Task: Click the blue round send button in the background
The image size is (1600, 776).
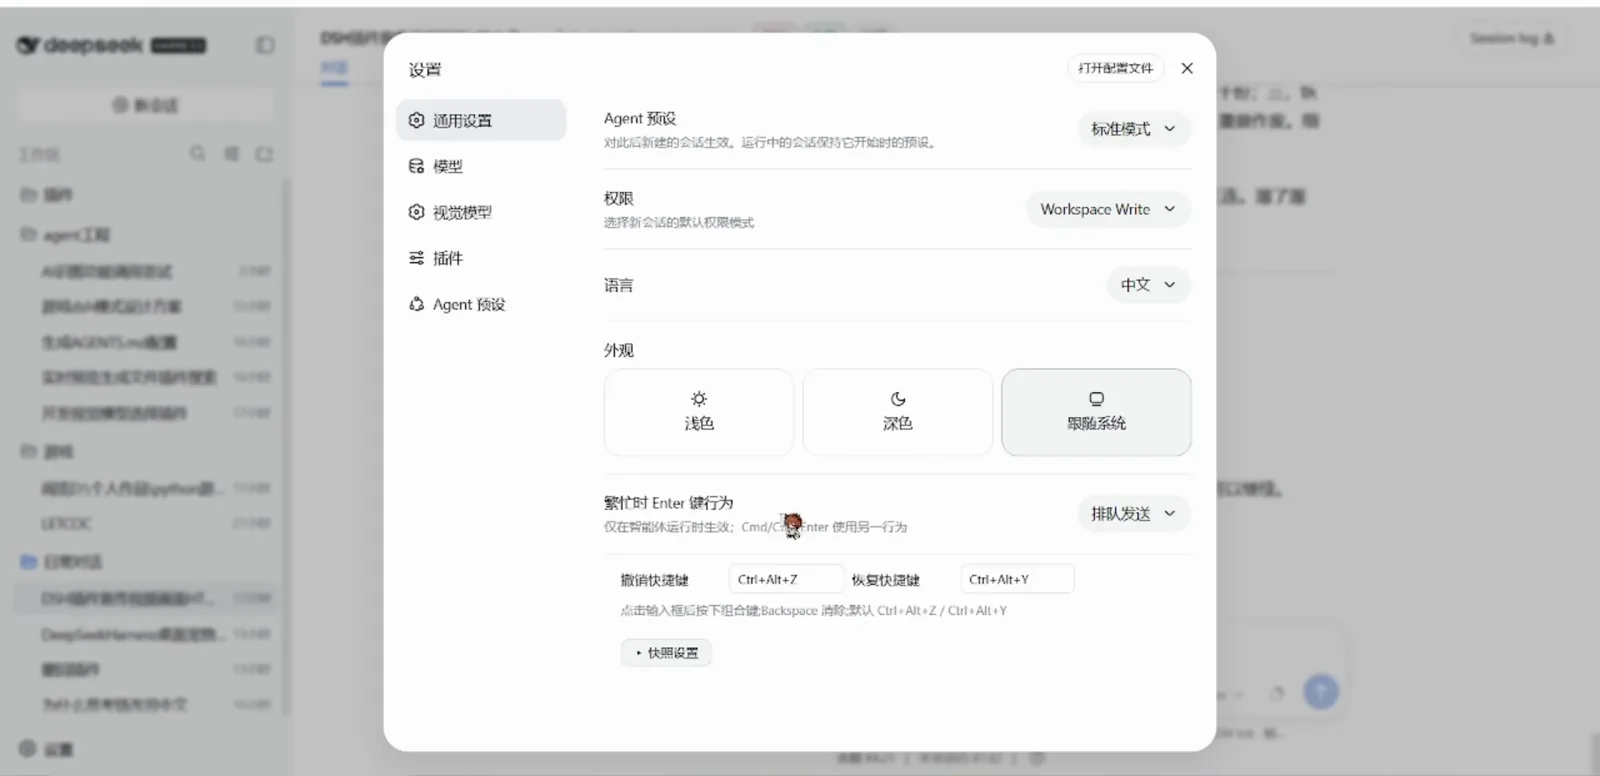Action: [x=1321, y=691]
